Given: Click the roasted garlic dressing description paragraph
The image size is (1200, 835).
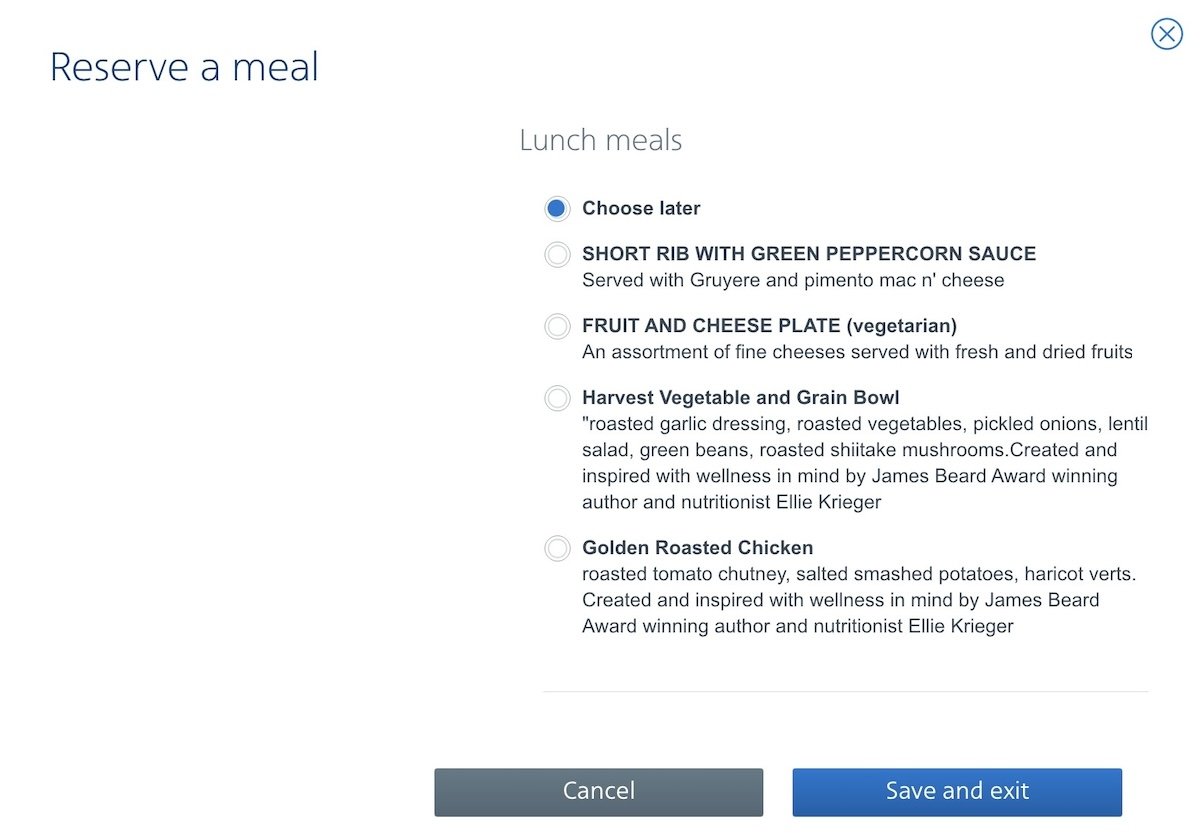Looking at the screenshot, I should (865, 463).
